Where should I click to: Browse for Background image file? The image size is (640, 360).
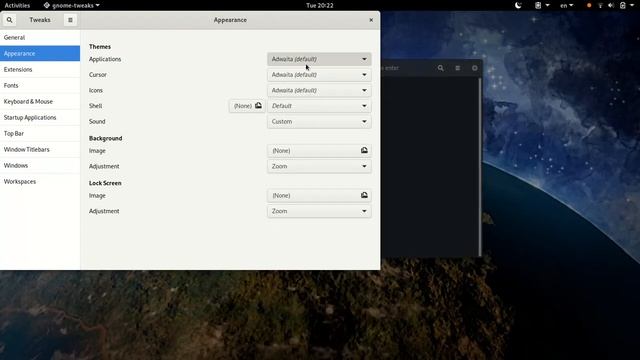[x=364, y=151]
